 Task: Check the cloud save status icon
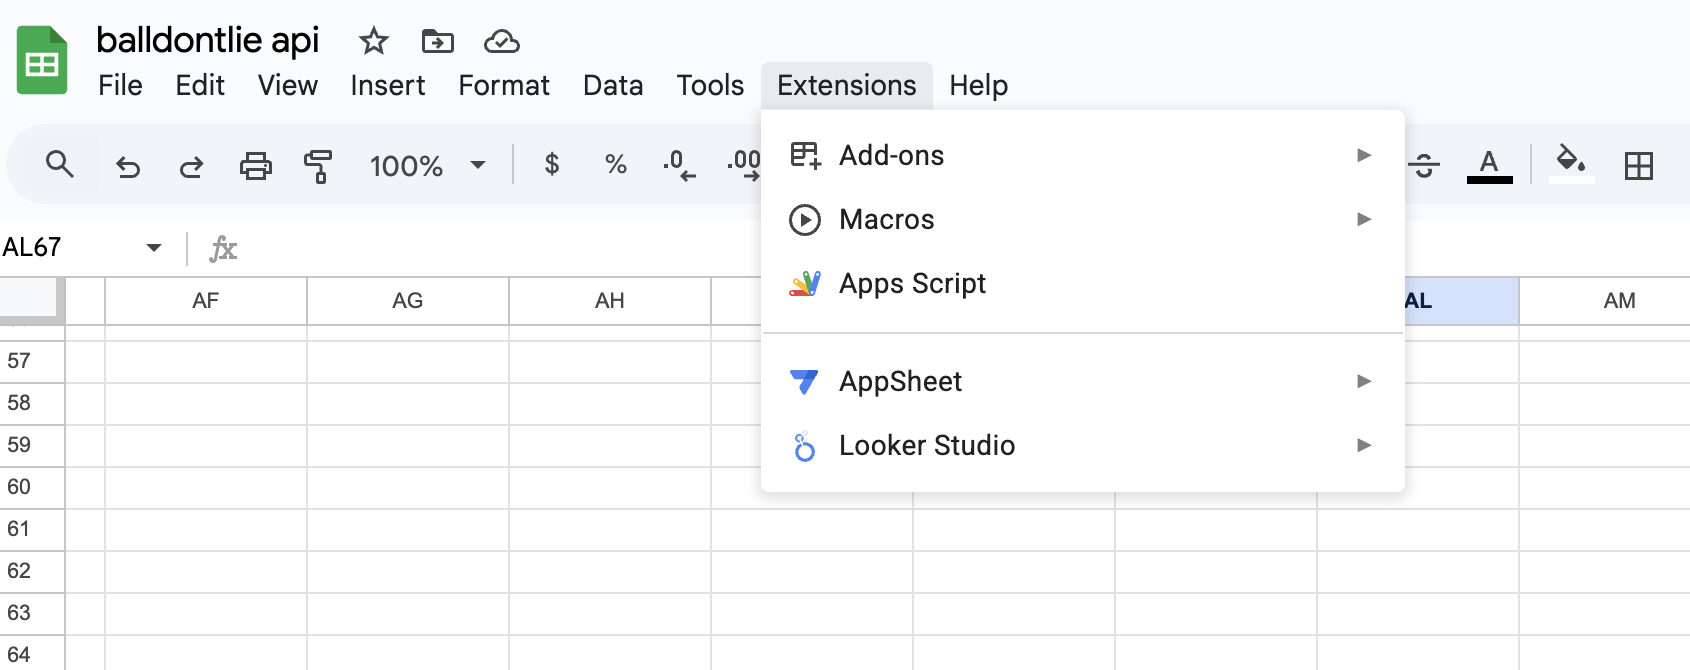coord(501,41)
